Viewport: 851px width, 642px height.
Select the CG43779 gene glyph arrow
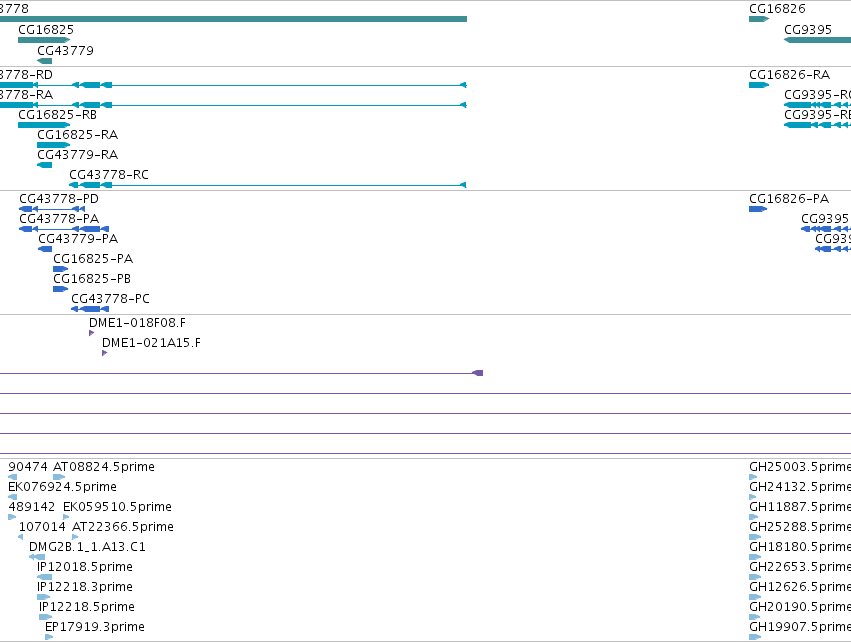pos(45,61)
